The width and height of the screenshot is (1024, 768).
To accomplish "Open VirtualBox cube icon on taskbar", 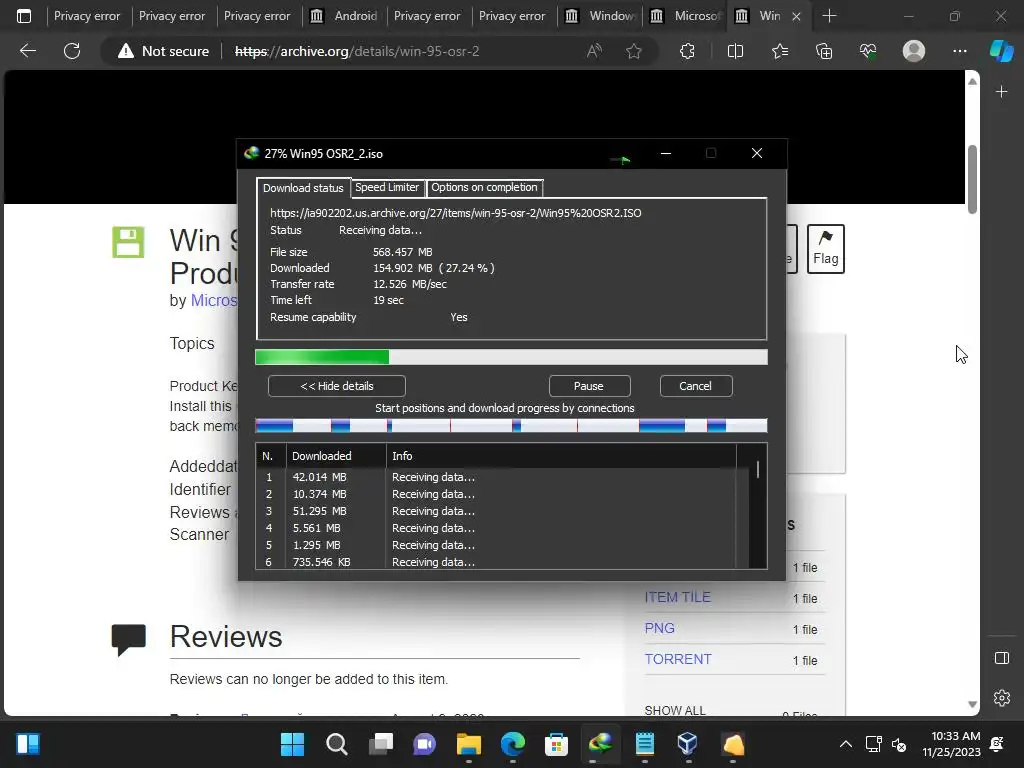I will click(688, 744).
